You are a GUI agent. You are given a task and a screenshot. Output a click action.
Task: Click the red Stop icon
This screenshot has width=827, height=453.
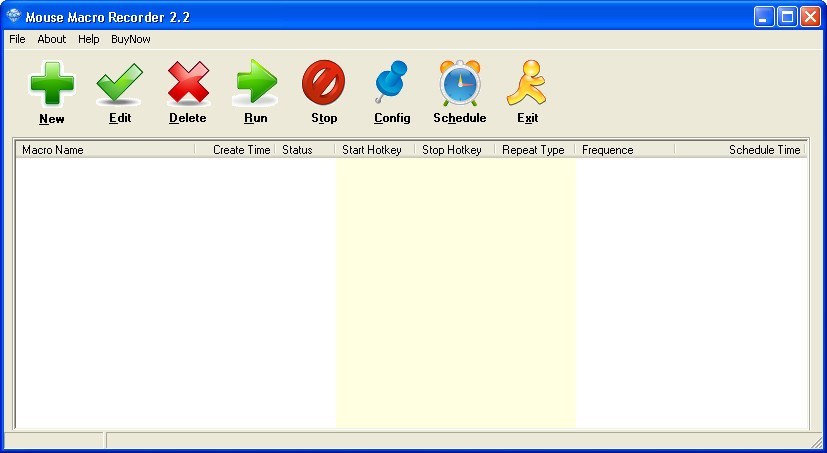pos(323,82)
